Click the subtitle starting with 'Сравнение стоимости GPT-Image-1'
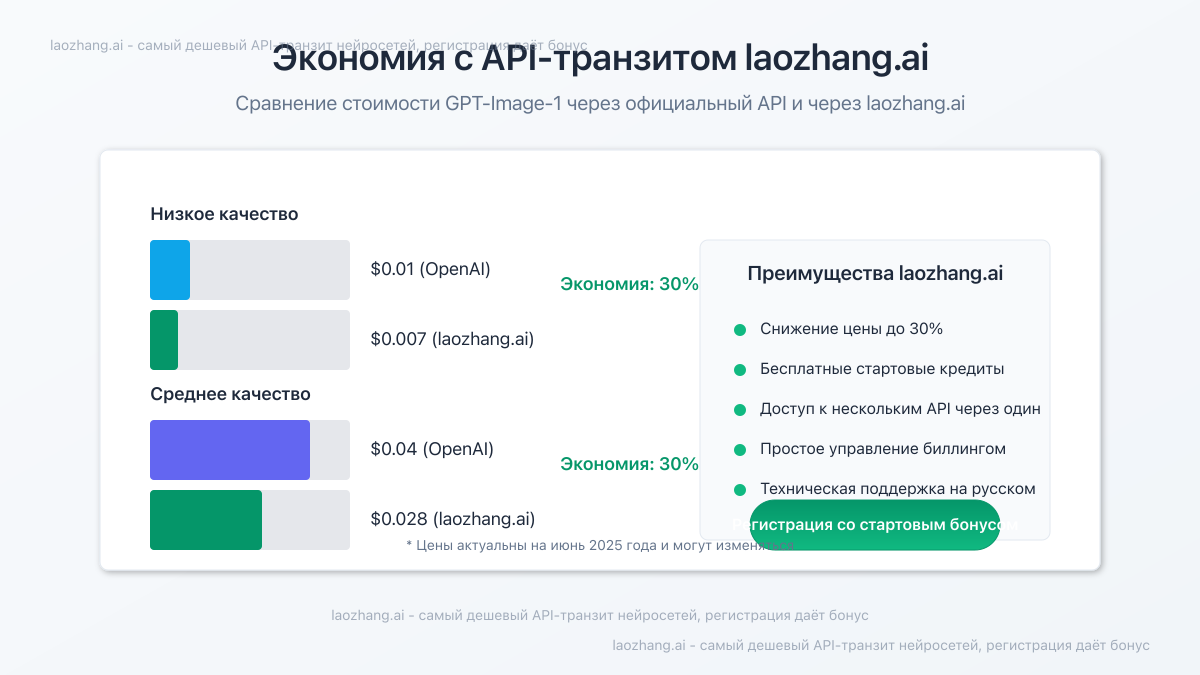1200x675 pixels. 600,103
